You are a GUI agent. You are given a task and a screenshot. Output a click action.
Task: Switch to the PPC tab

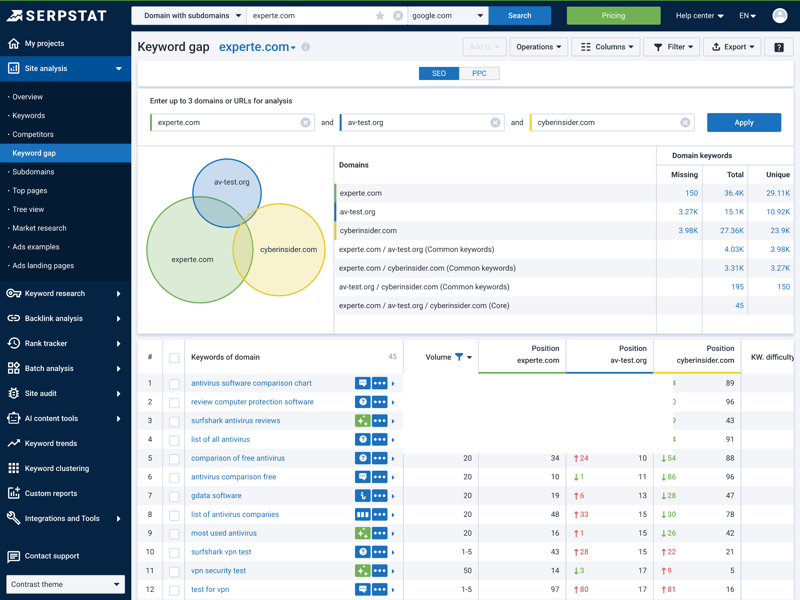point(479,74)
